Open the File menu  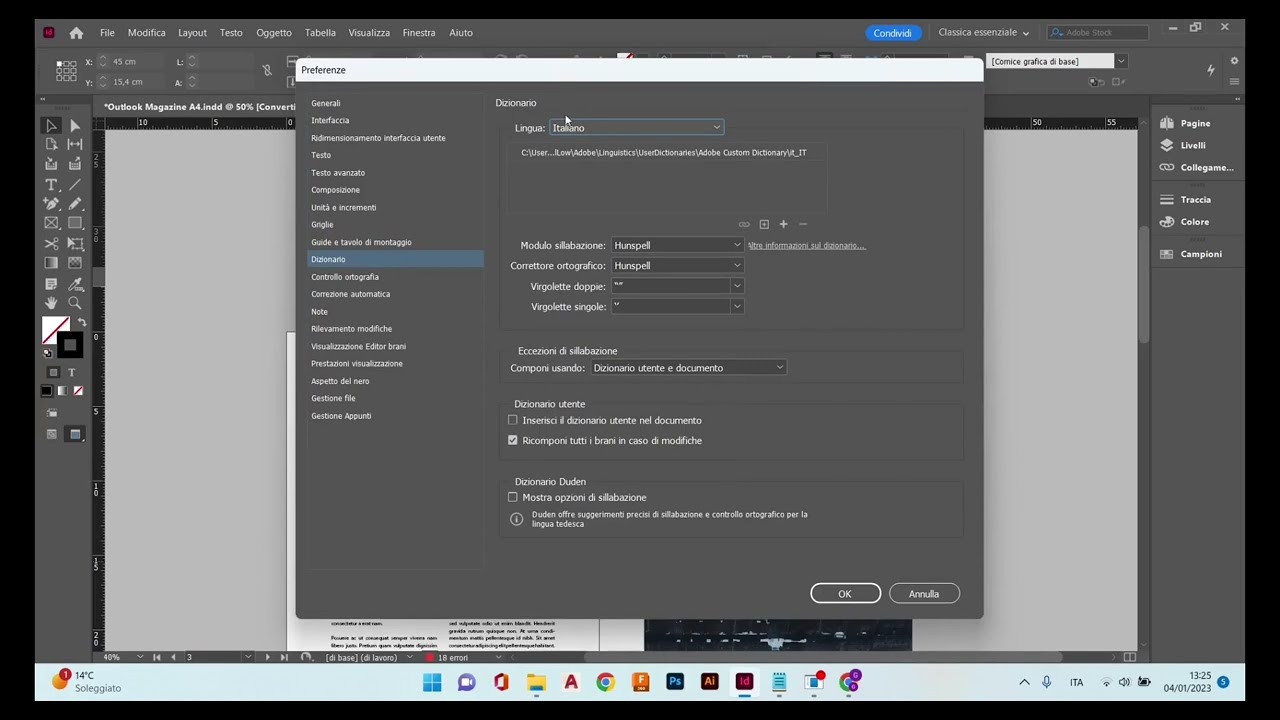point(107,33)
